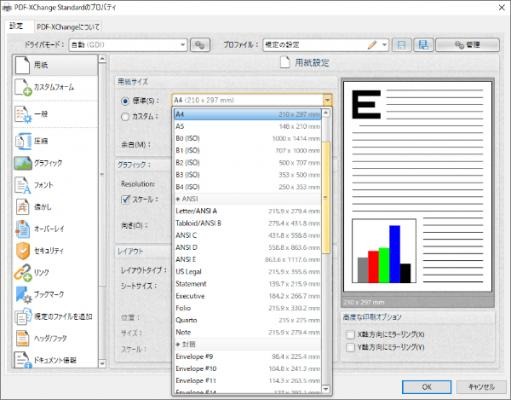Select the 圧縮 compression icon in sidebar
The image size is (511, 400).
click(23, 141)
